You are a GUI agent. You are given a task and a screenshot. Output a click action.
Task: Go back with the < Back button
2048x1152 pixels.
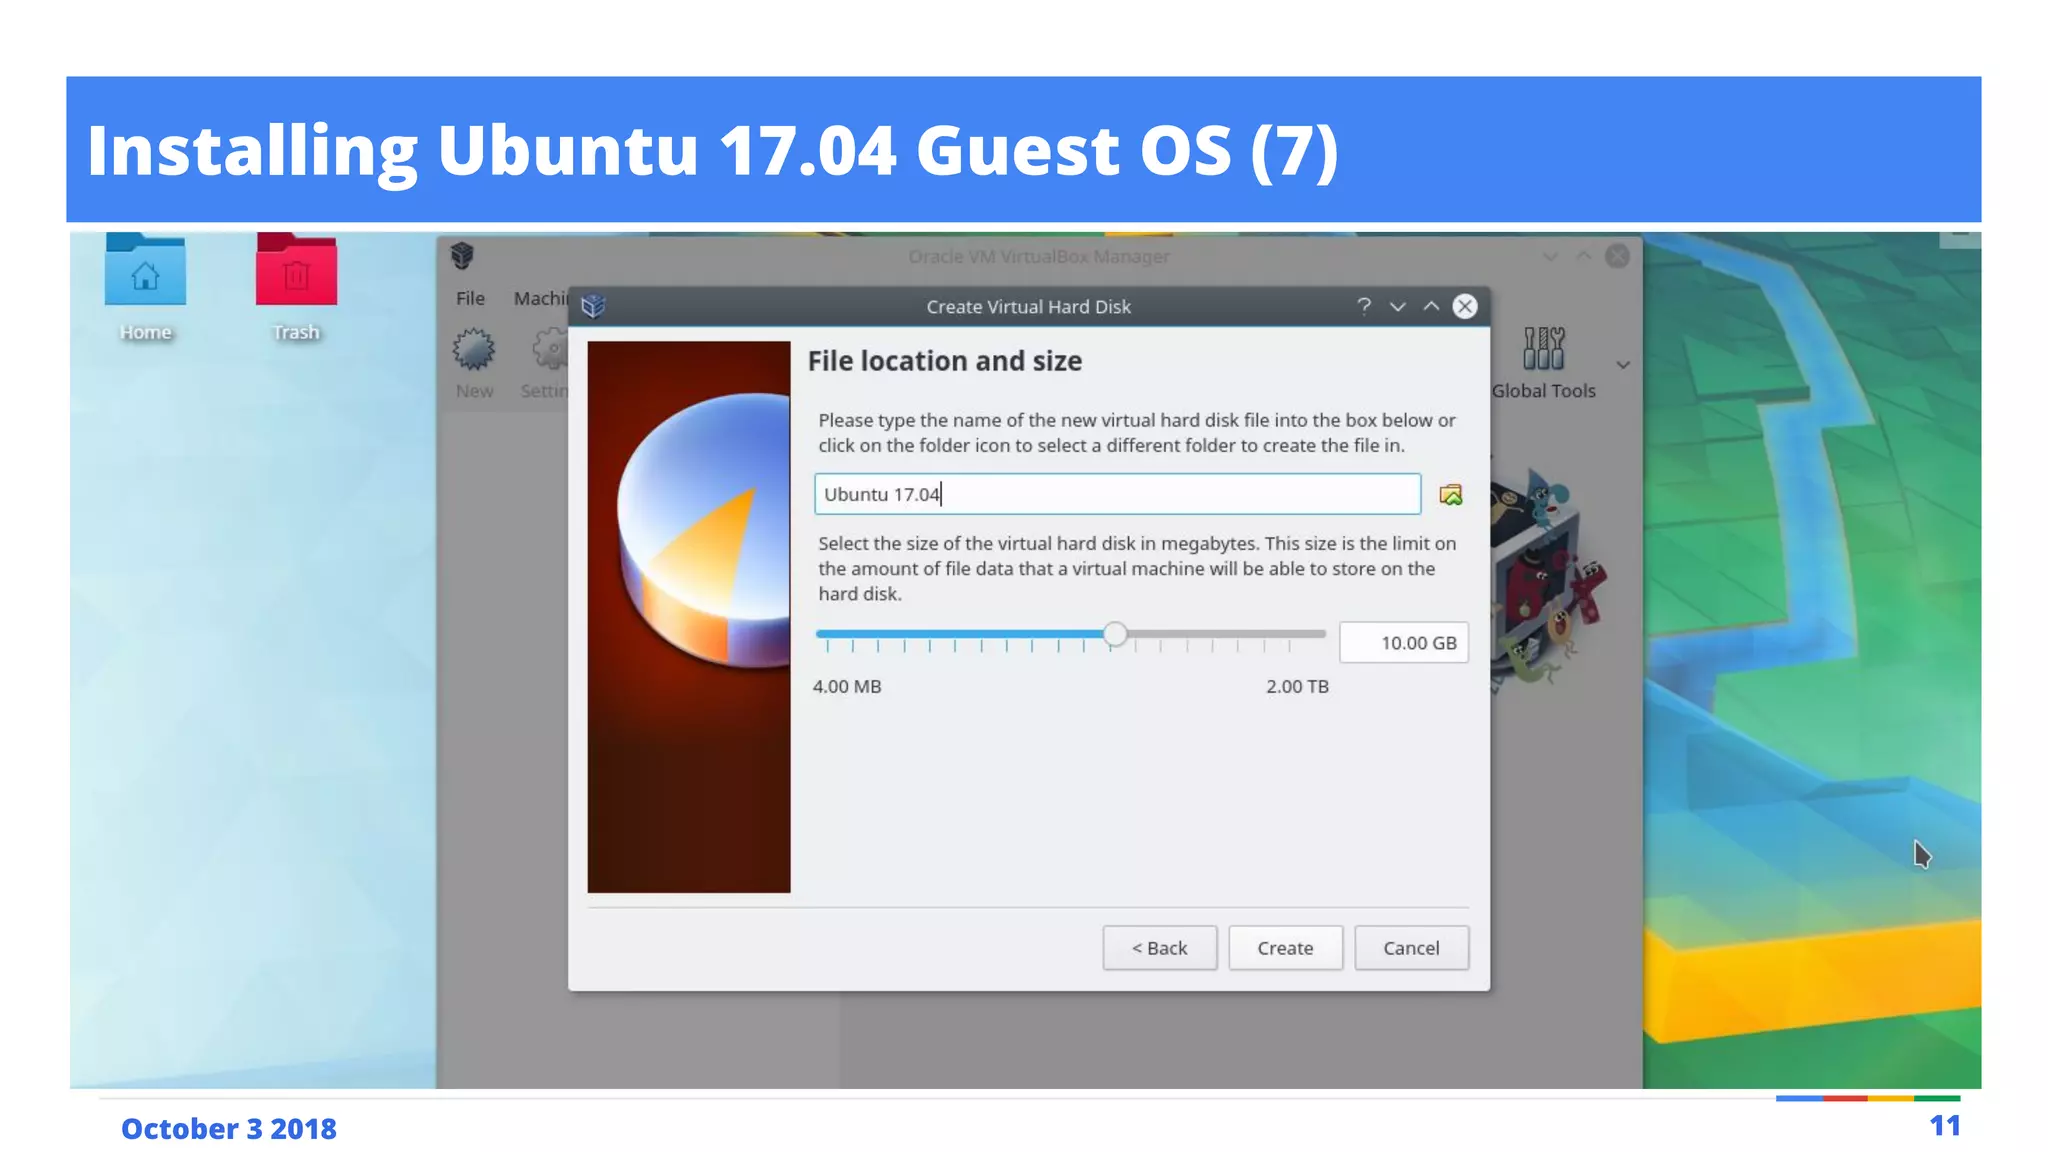pyautogui.click(x=1160, y=948)
